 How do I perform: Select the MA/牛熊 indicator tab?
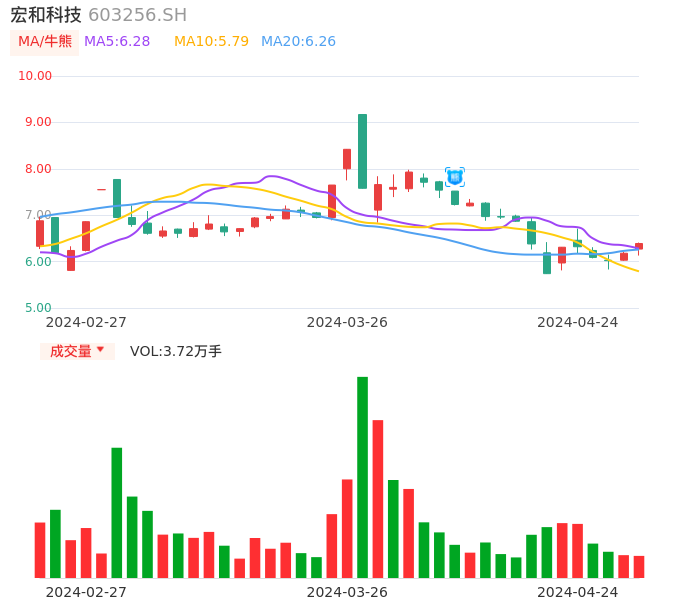45,42
